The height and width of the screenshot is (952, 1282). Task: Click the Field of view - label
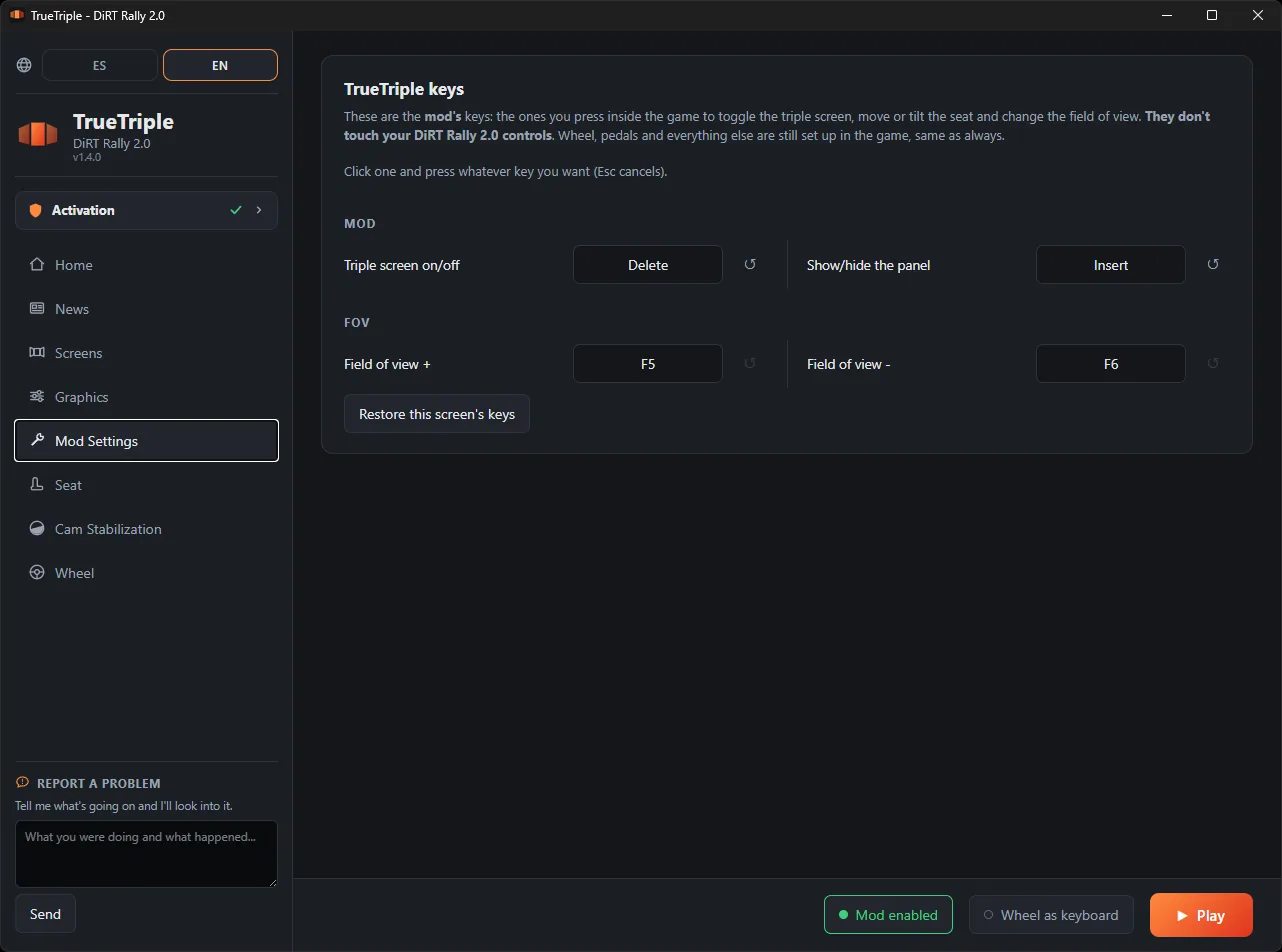coord(849,364)
